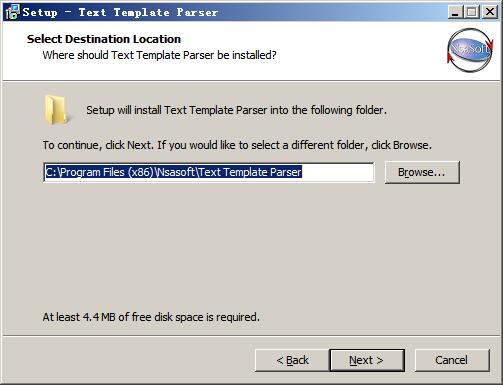Click the separator line above the wizard buttons

point(251,336)
